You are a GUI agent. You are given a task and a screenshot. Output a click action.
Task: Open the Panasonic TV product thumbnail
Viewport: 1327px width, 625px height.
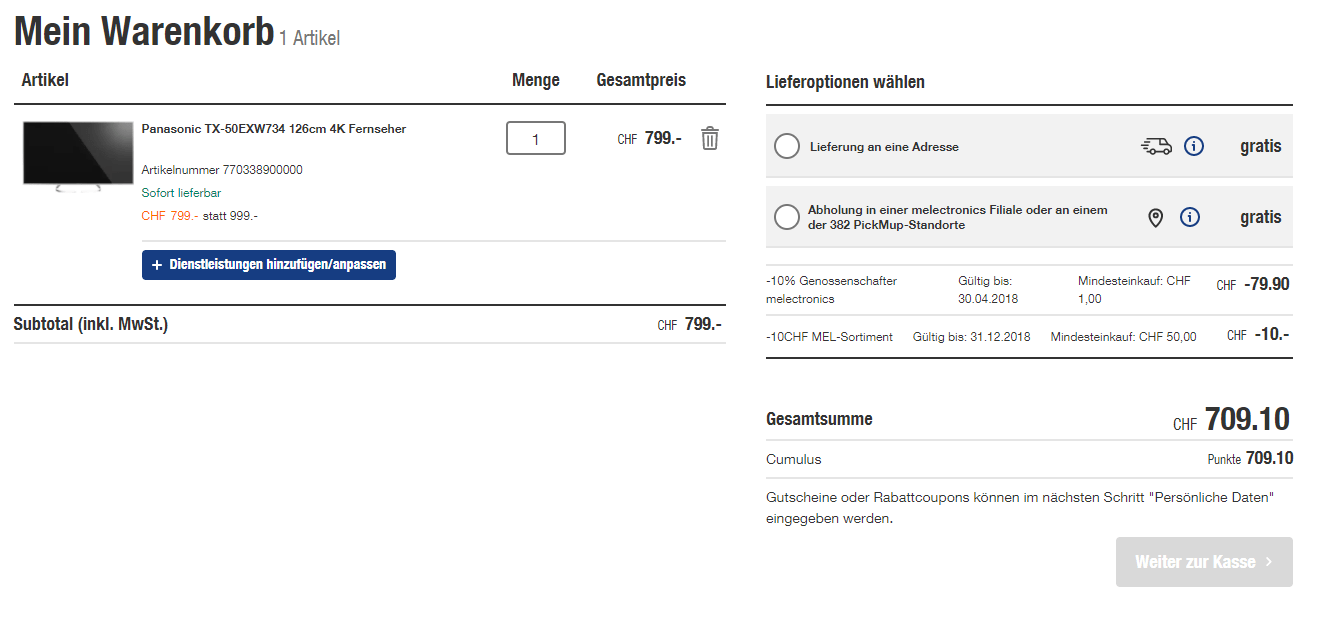77,156
